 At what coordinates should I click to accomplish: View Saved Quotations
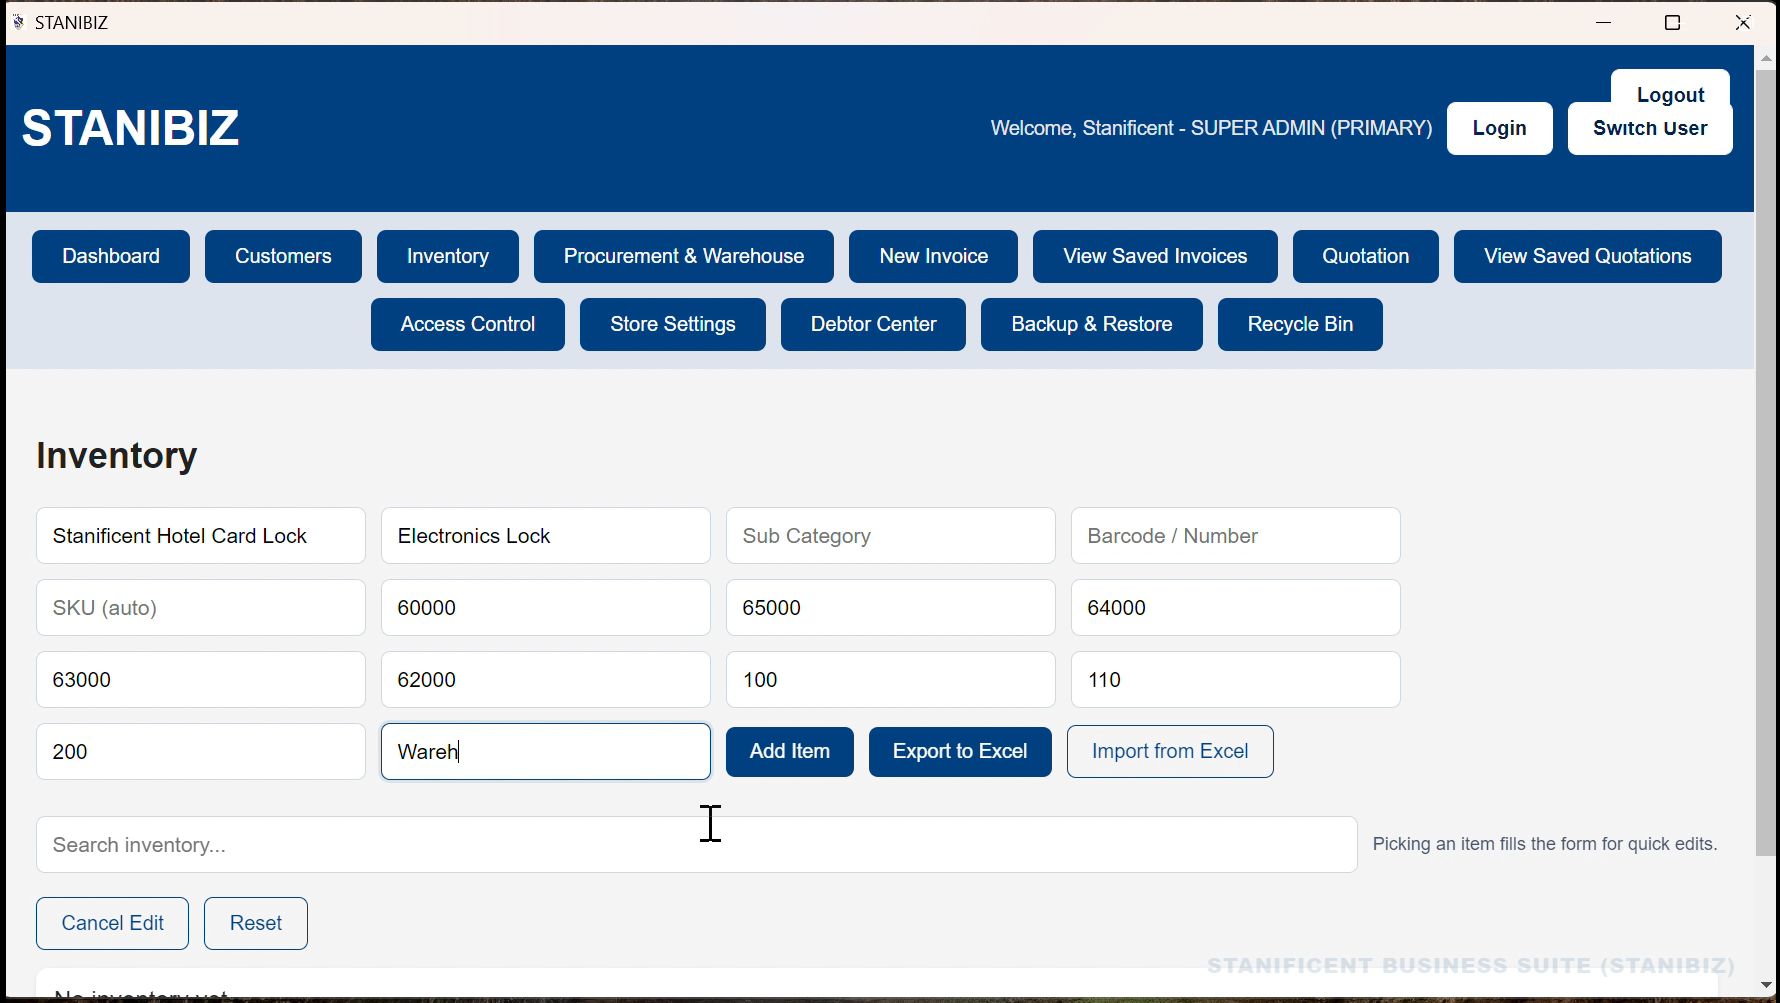[x=1588, y=256]
